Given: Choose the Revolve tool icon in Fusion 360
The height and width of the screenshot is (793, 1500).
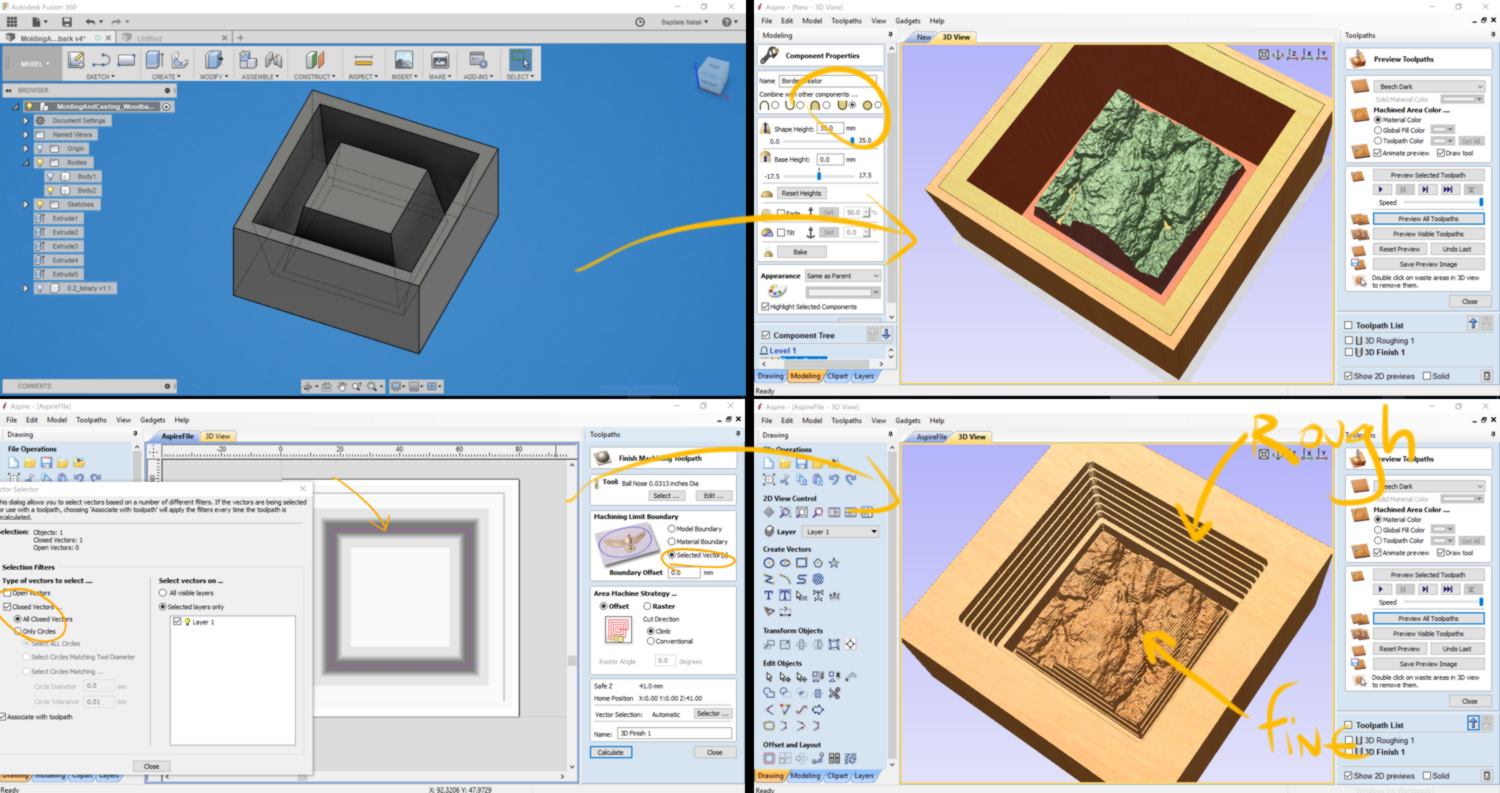Looking at the screenshot, I should (181, 60).
